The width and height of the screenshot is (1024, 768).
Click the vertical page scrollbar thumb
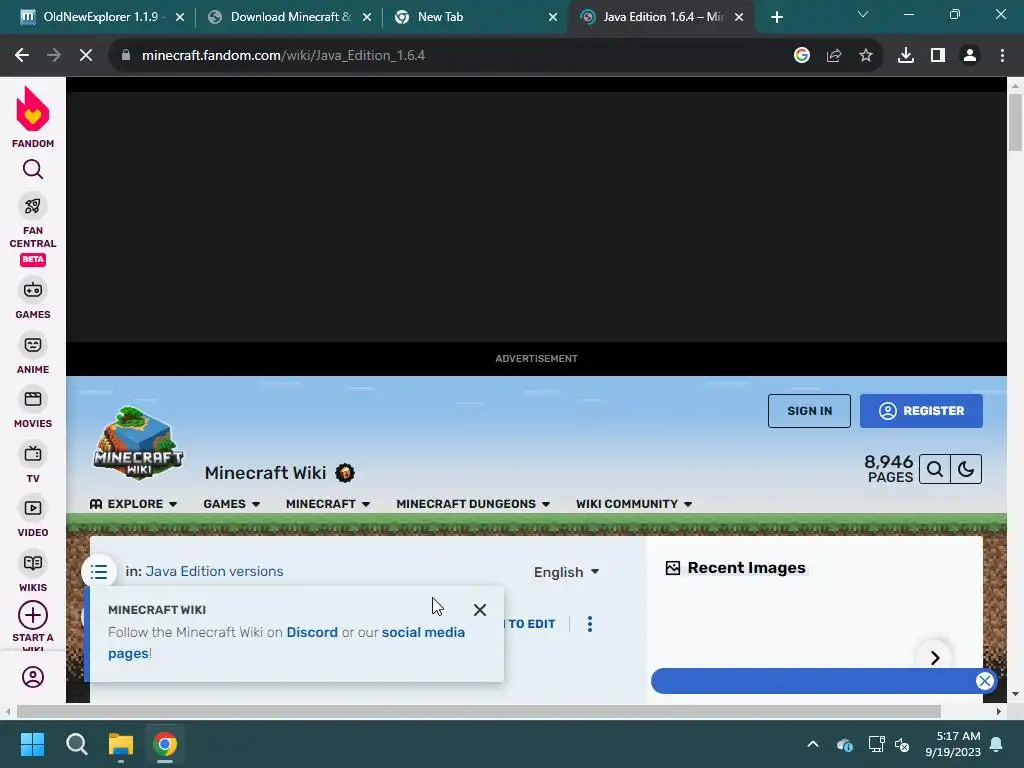point(1015,122)
